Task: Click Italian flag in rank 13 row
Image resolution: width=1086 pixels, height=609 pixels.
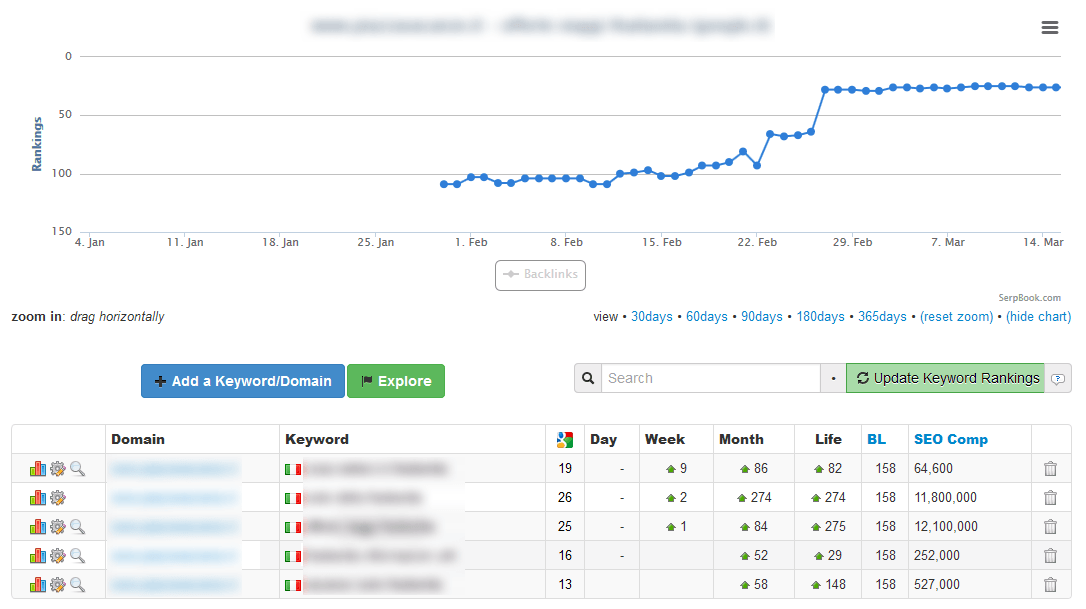Action: 293,586
